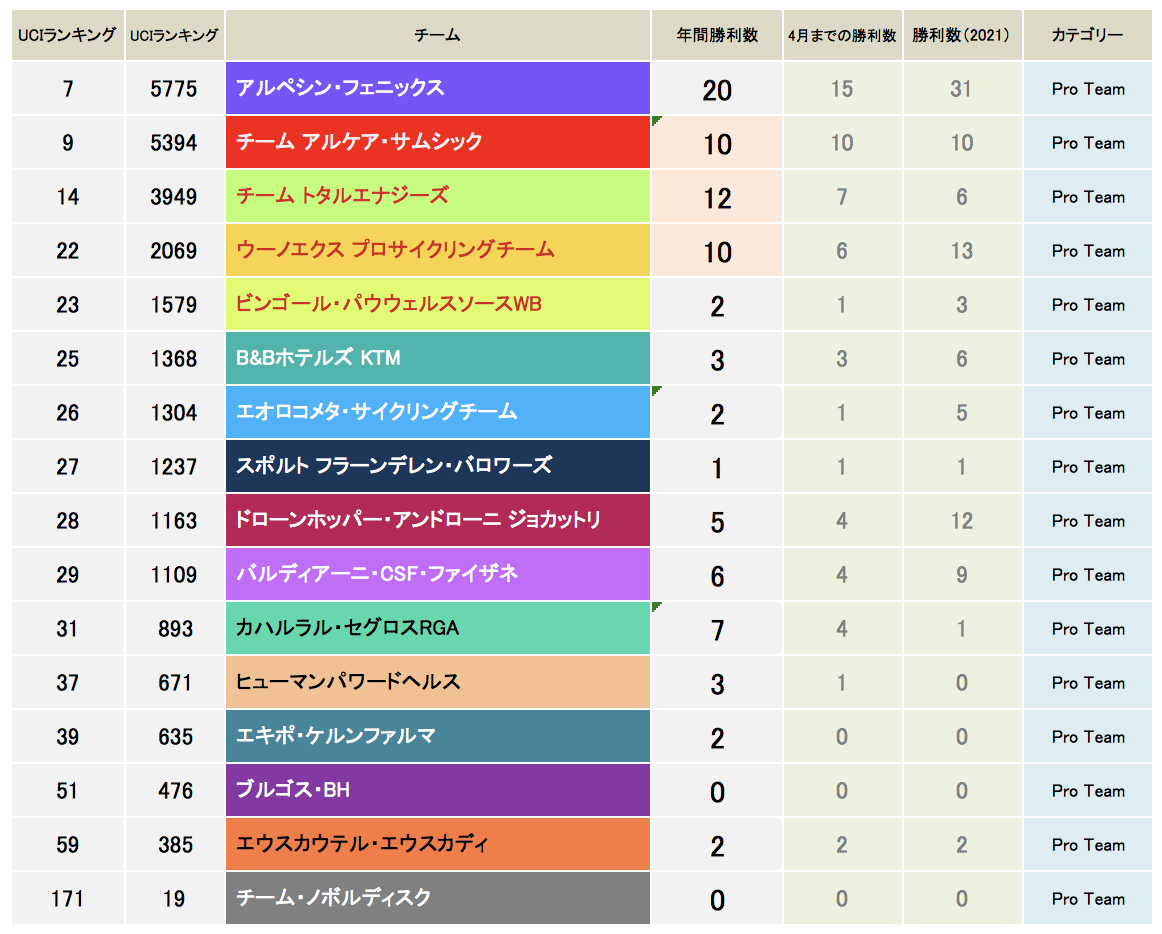The width and height of the screenshot is (1162, 934).
Task: Click the 年間勝利数 column header
Action: [717, 35]
